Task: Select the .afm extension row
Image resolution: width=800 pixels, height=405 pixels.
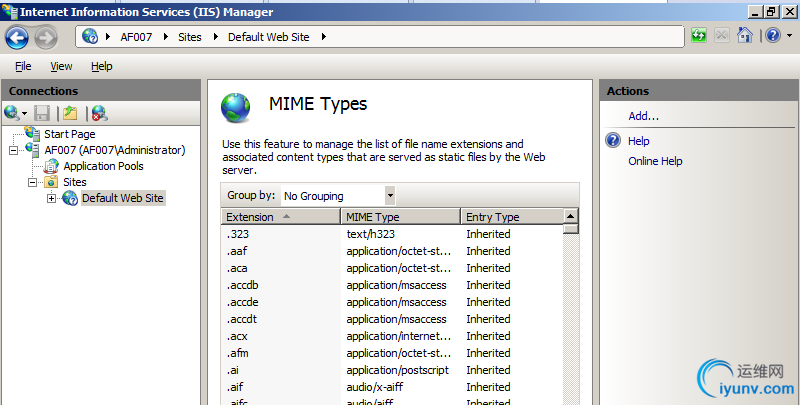Action: click(x=392, y=353)
